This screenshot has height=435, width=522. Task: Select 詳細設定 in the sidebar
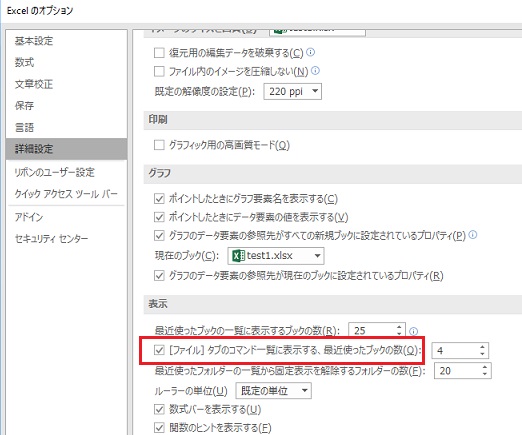66,149
